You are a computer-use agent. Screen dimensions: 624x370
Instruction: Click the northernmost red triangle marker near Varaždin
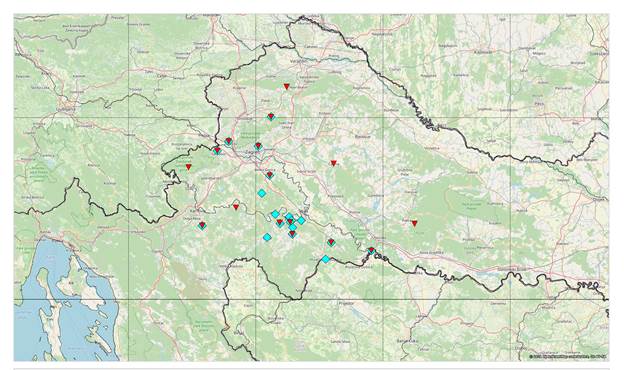[x=286, y=86]
